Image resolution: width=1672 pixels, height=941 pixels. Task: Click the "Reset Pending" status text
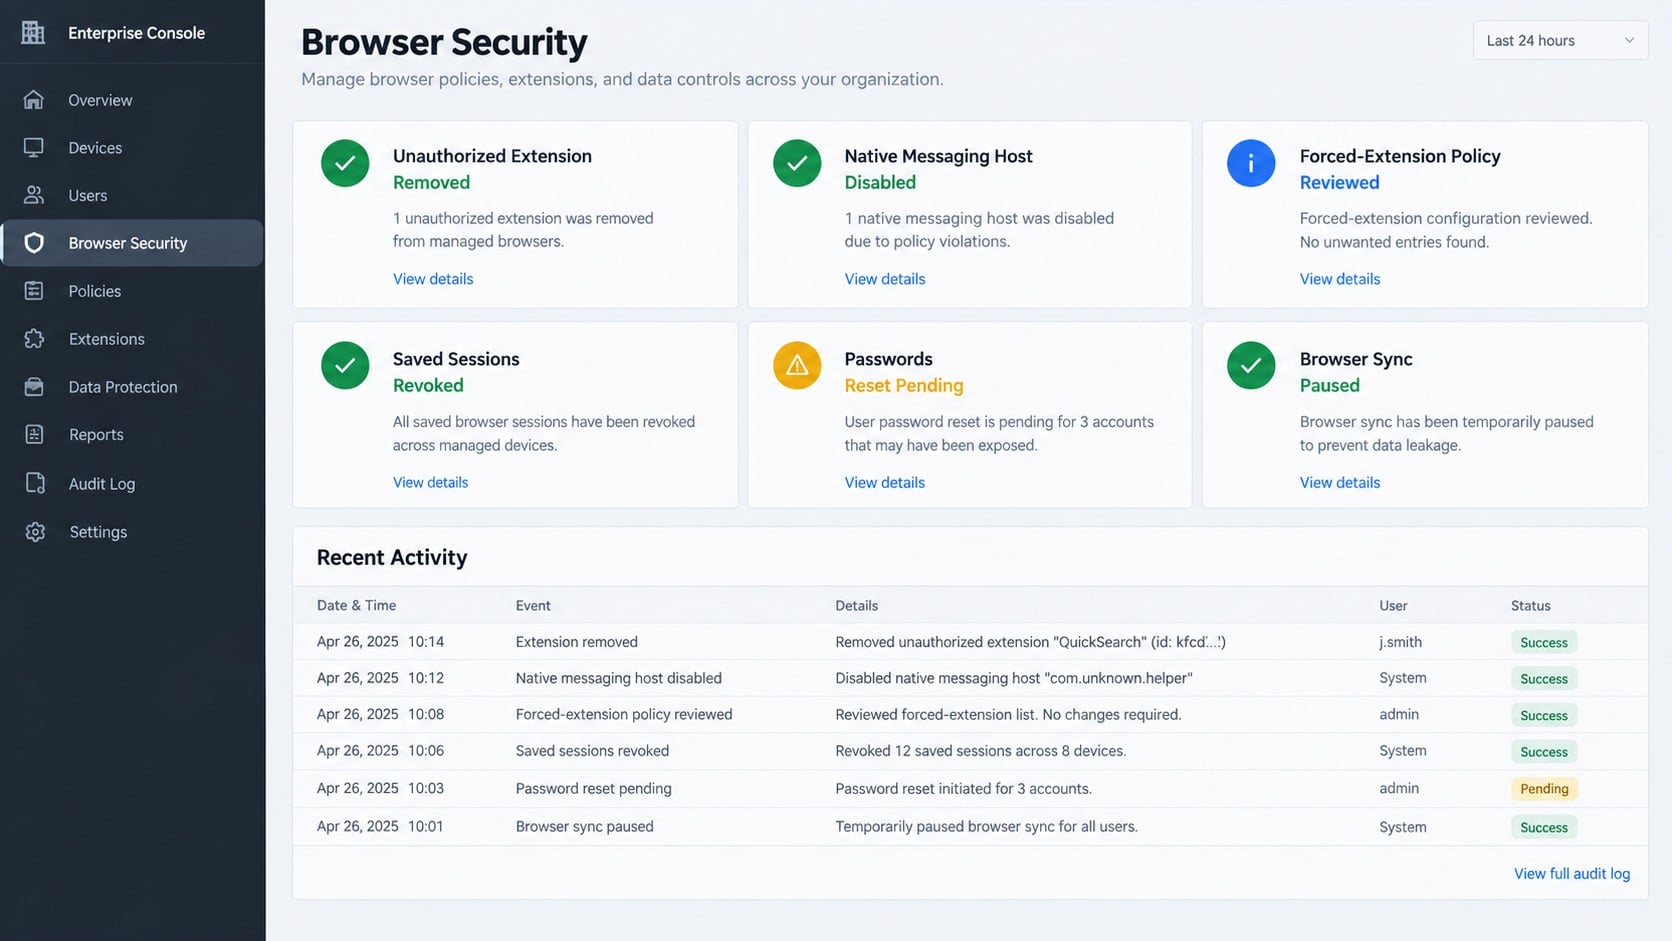point(904,385)
